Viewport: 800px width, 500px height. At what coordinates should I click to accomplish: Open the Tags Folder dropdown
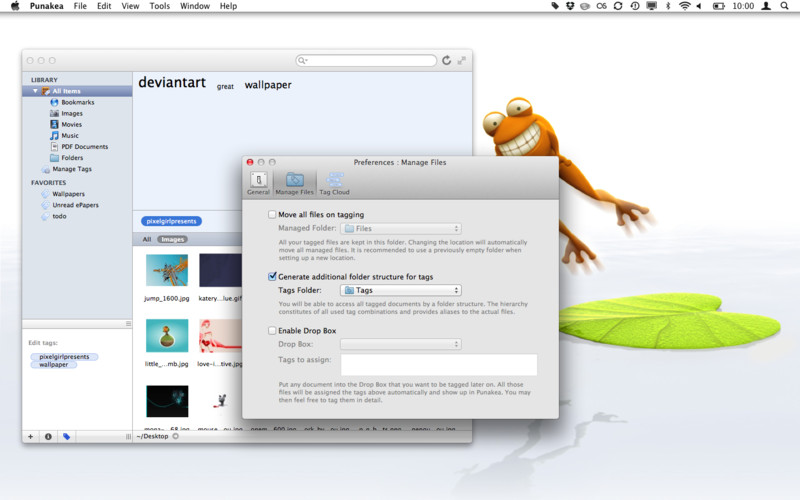(x=400, y=290)
